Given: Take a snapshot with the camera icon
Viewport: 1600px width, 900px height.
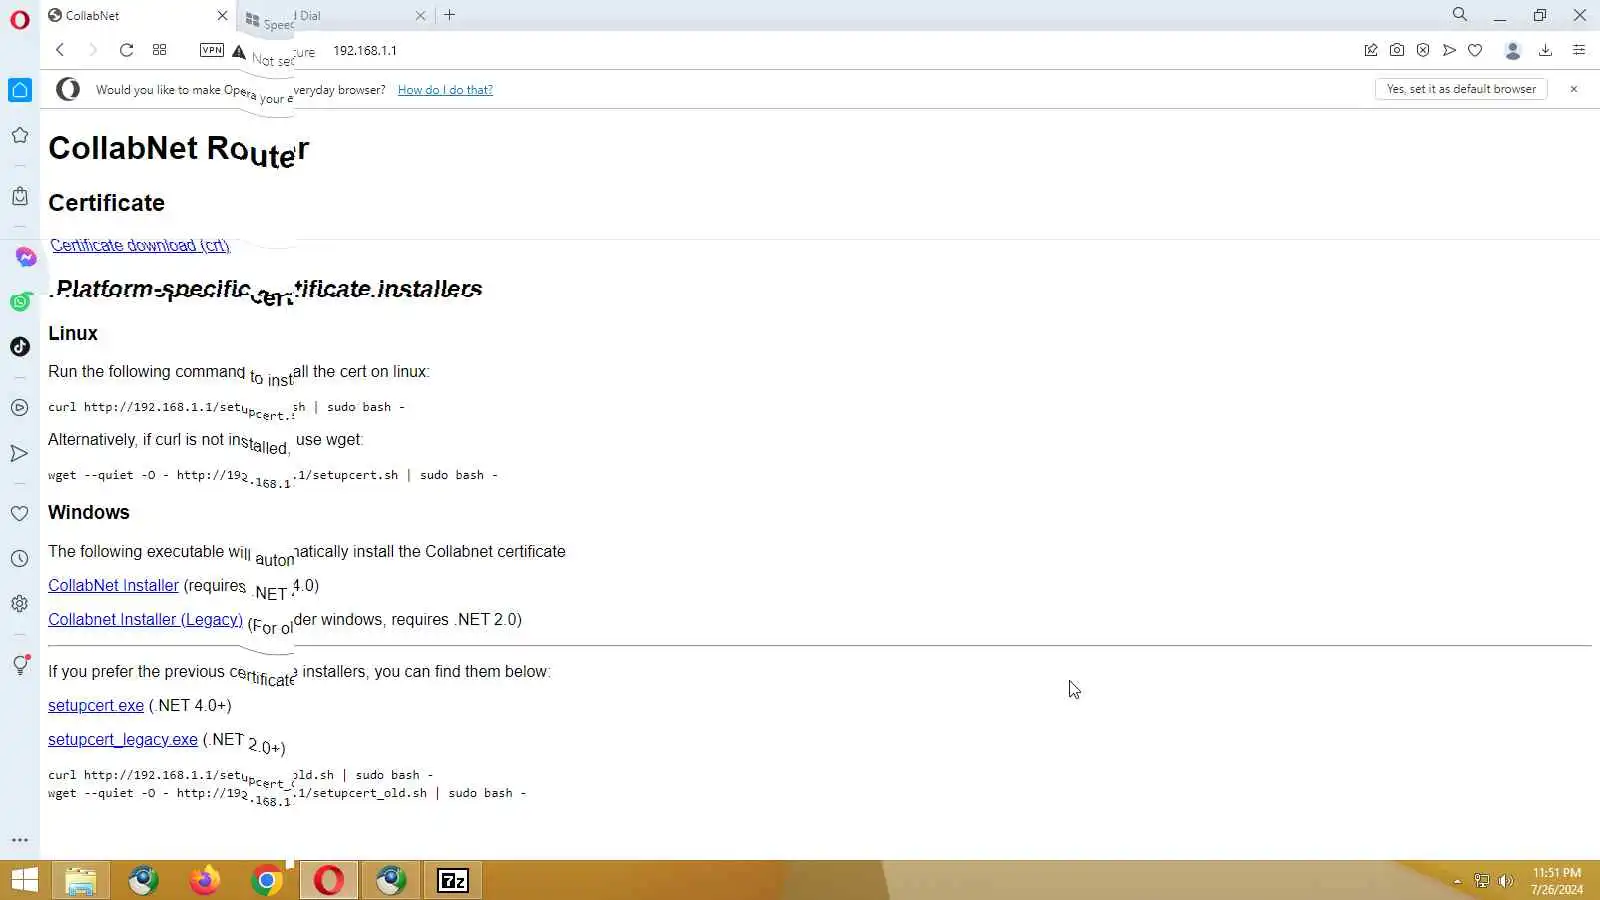Looking at the screenshot, I should click(x=1397, y=50).
